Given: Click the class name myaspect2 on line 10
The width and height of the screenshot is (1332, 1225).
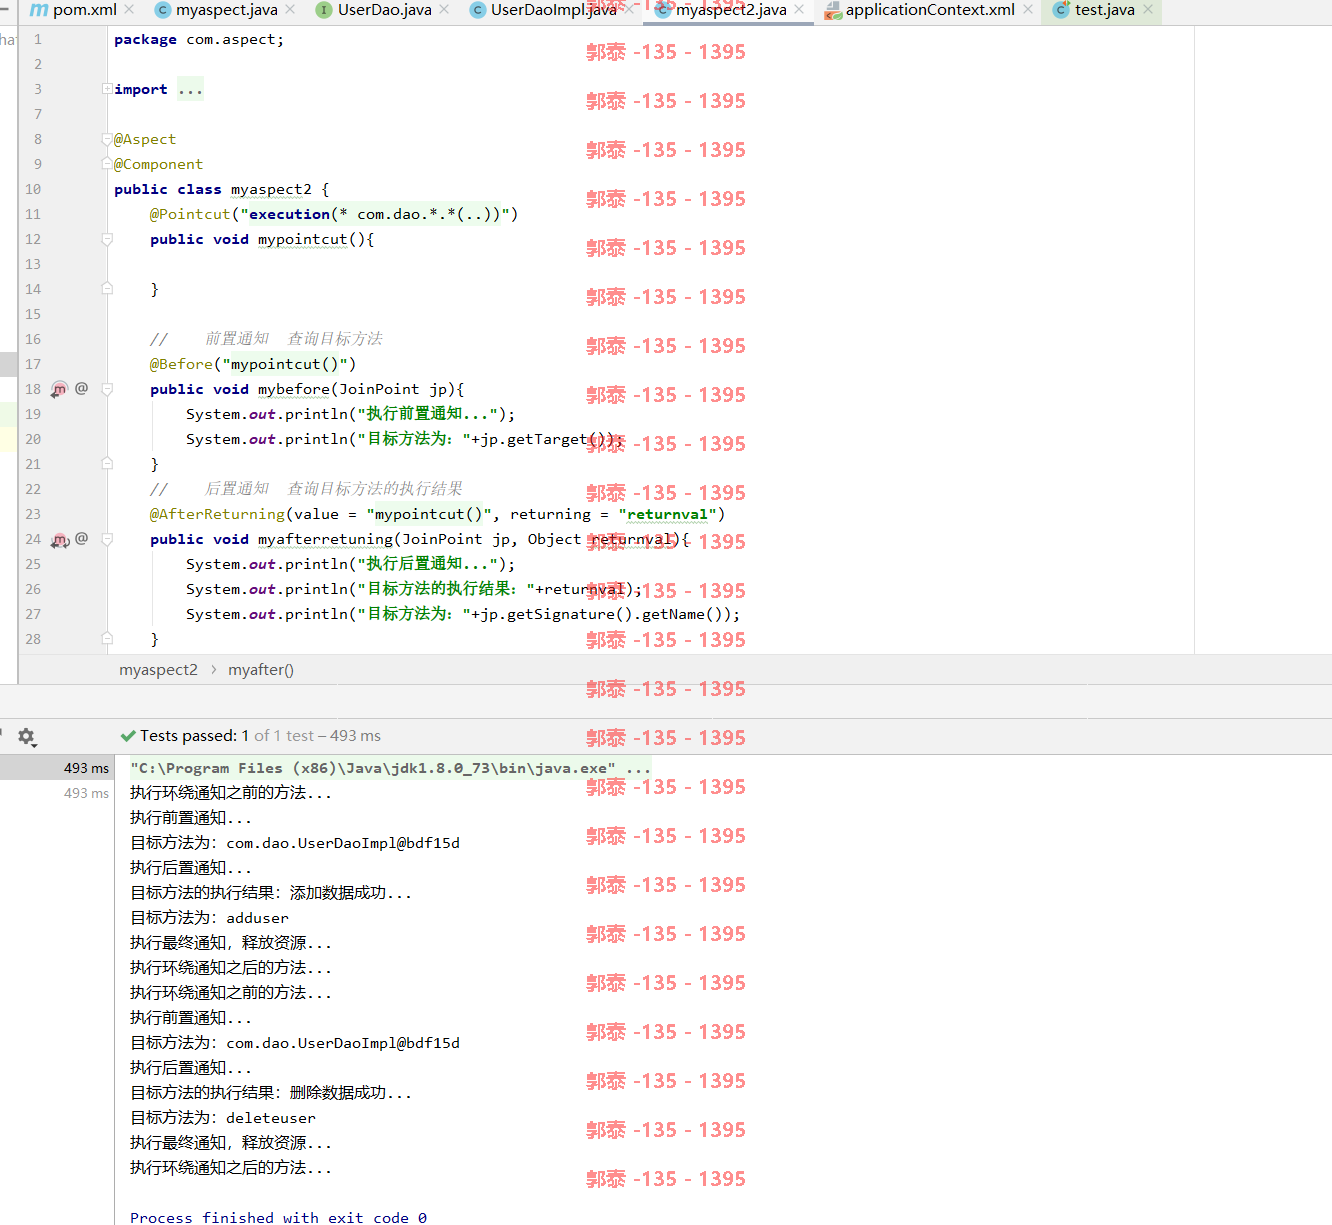Looking at the screenshot, I should tap(271, 189).
